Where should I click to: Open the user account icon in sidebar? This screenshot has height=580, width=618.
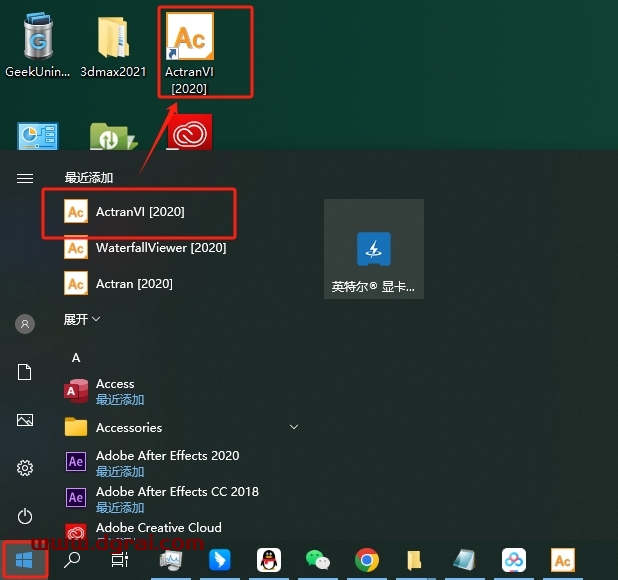[25, 324]
